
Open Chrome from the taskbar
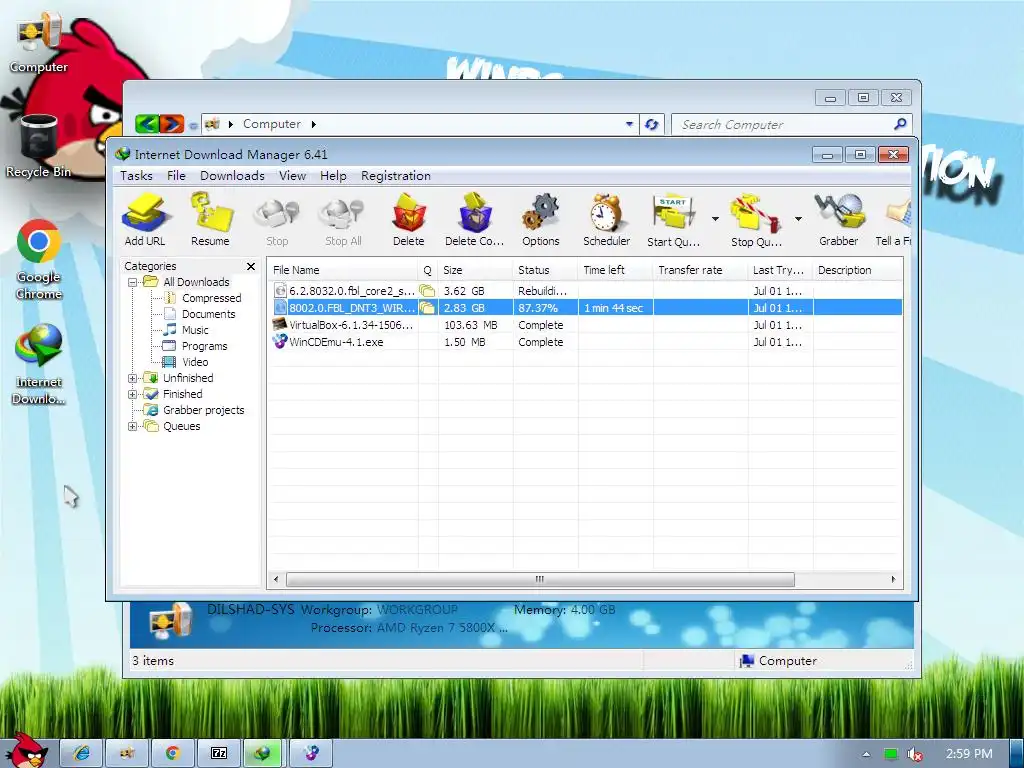(172, 753)
